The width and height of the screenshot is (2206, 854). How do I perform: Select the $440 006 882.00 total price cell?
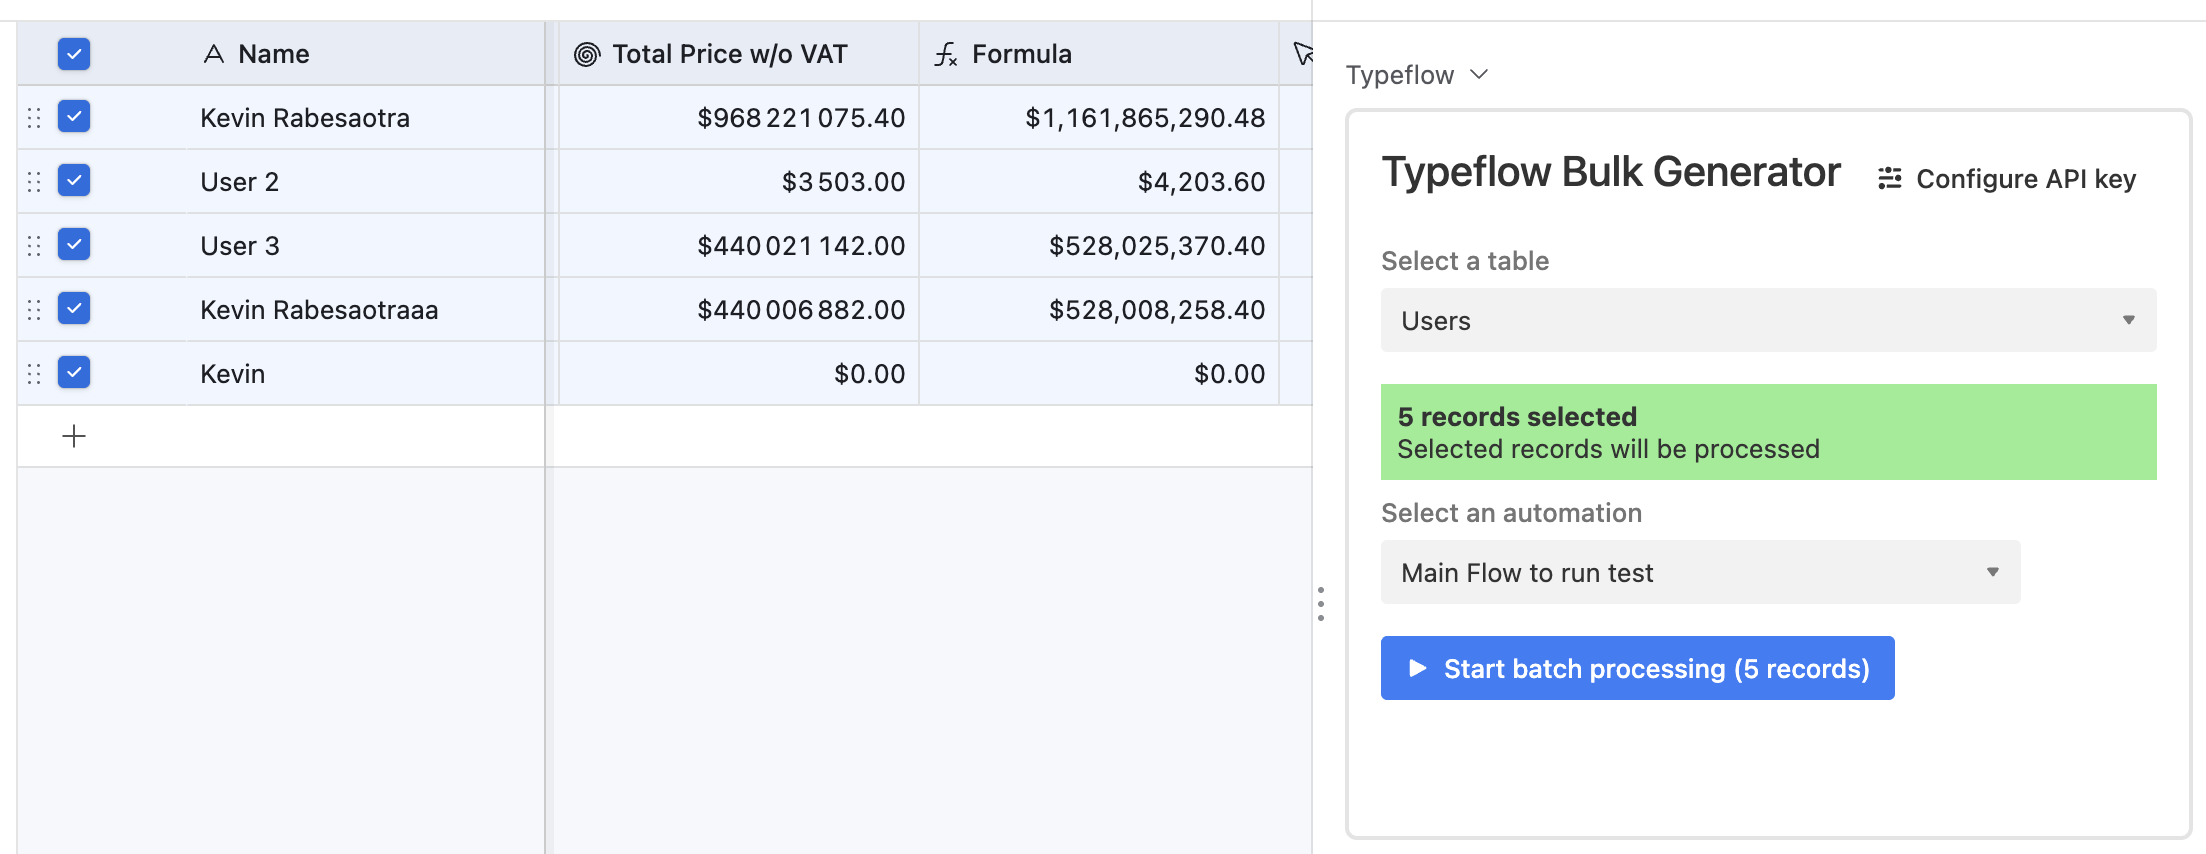tap(738, 310)
